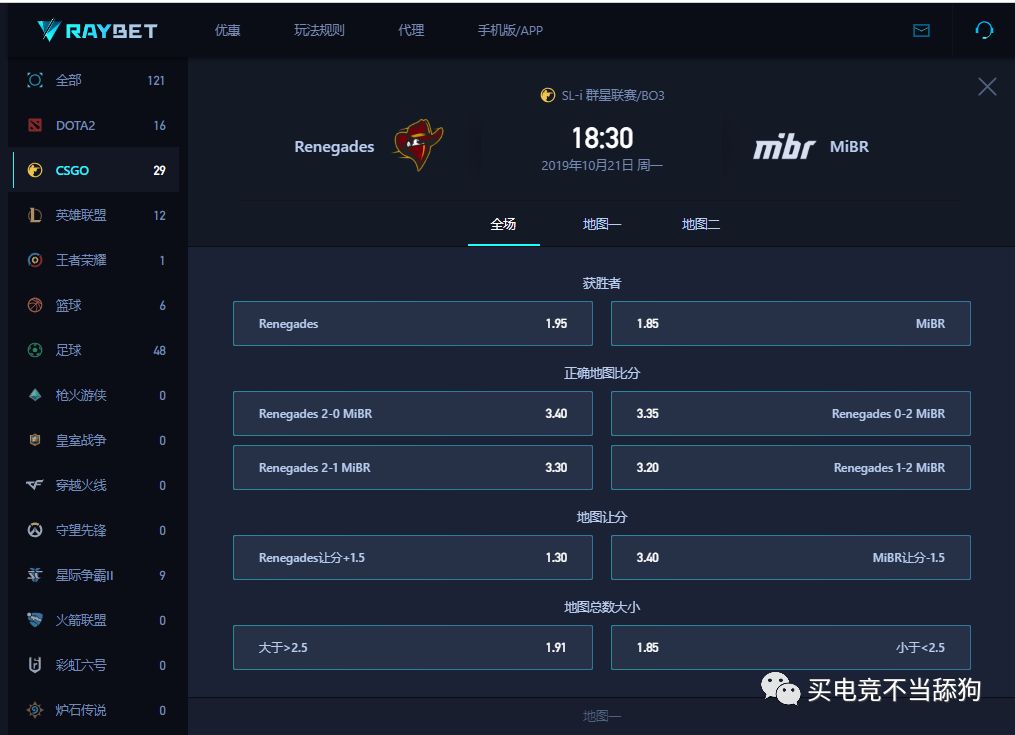Screen dimensions: 1015x735
Task: Click the 2019年10月21日 周一 date
Action: pos(602,165)
